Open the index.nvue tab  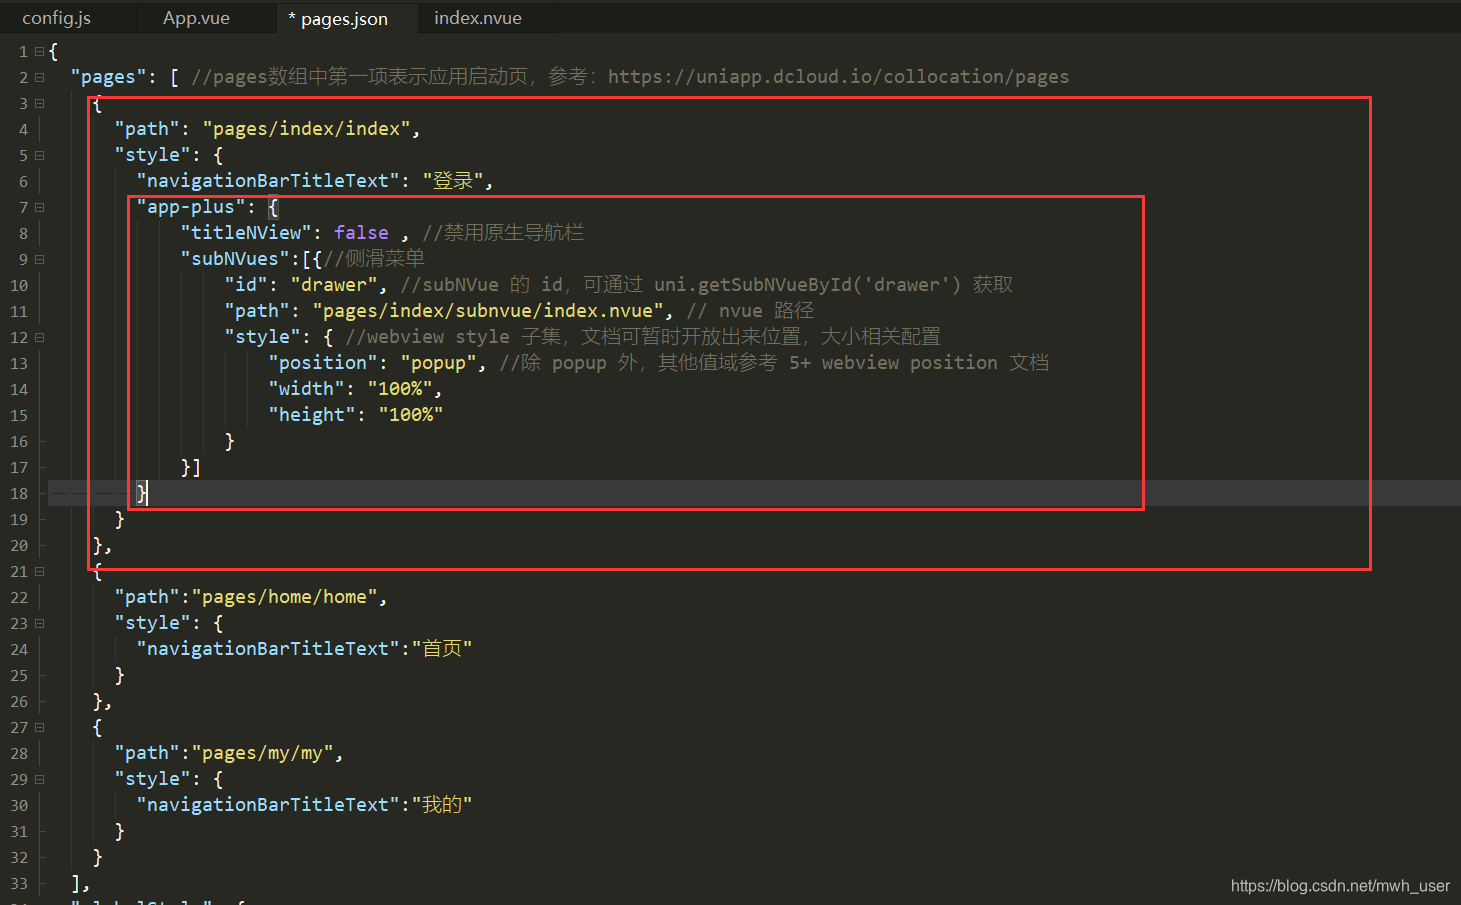click(x=478, y=18)
